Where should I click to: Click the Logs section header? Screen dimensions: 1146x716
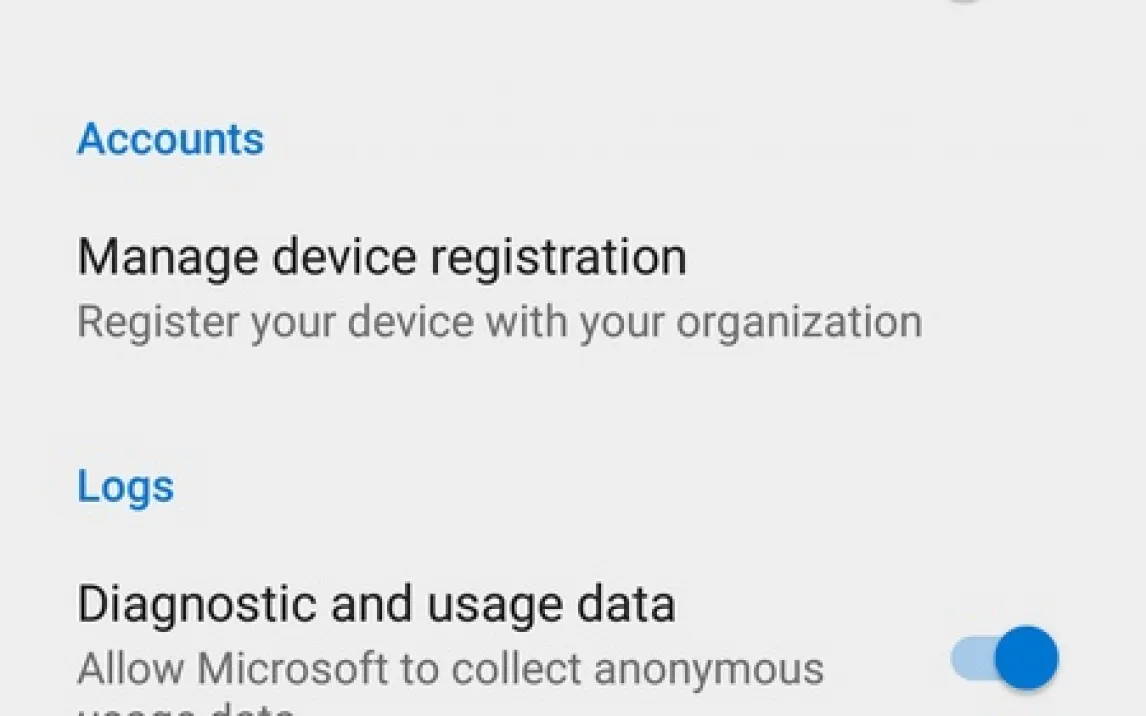[126, 487]
